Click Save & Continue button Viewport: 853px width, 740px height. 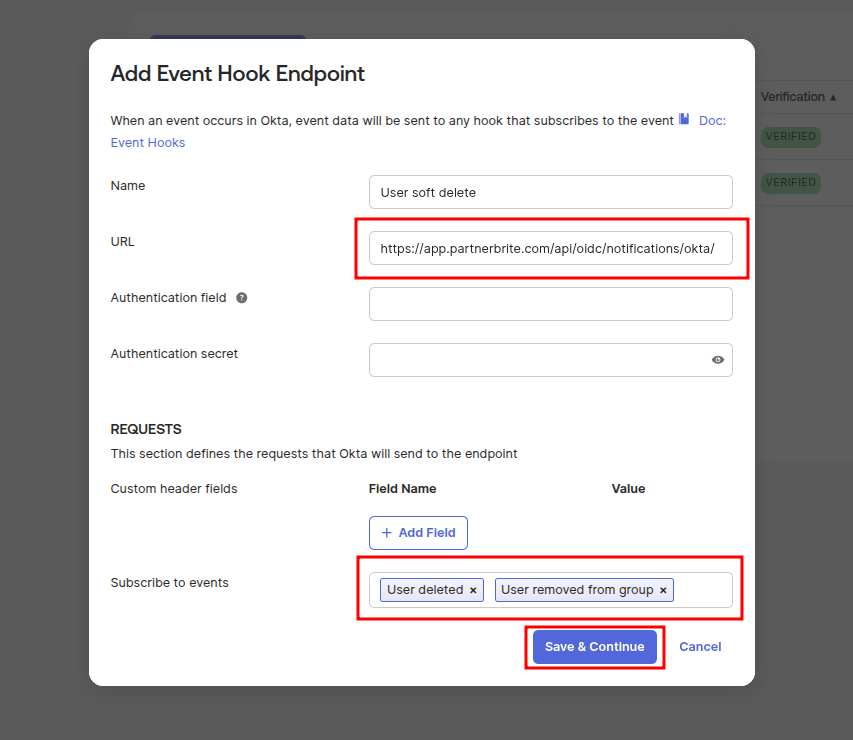coord(595,647)
